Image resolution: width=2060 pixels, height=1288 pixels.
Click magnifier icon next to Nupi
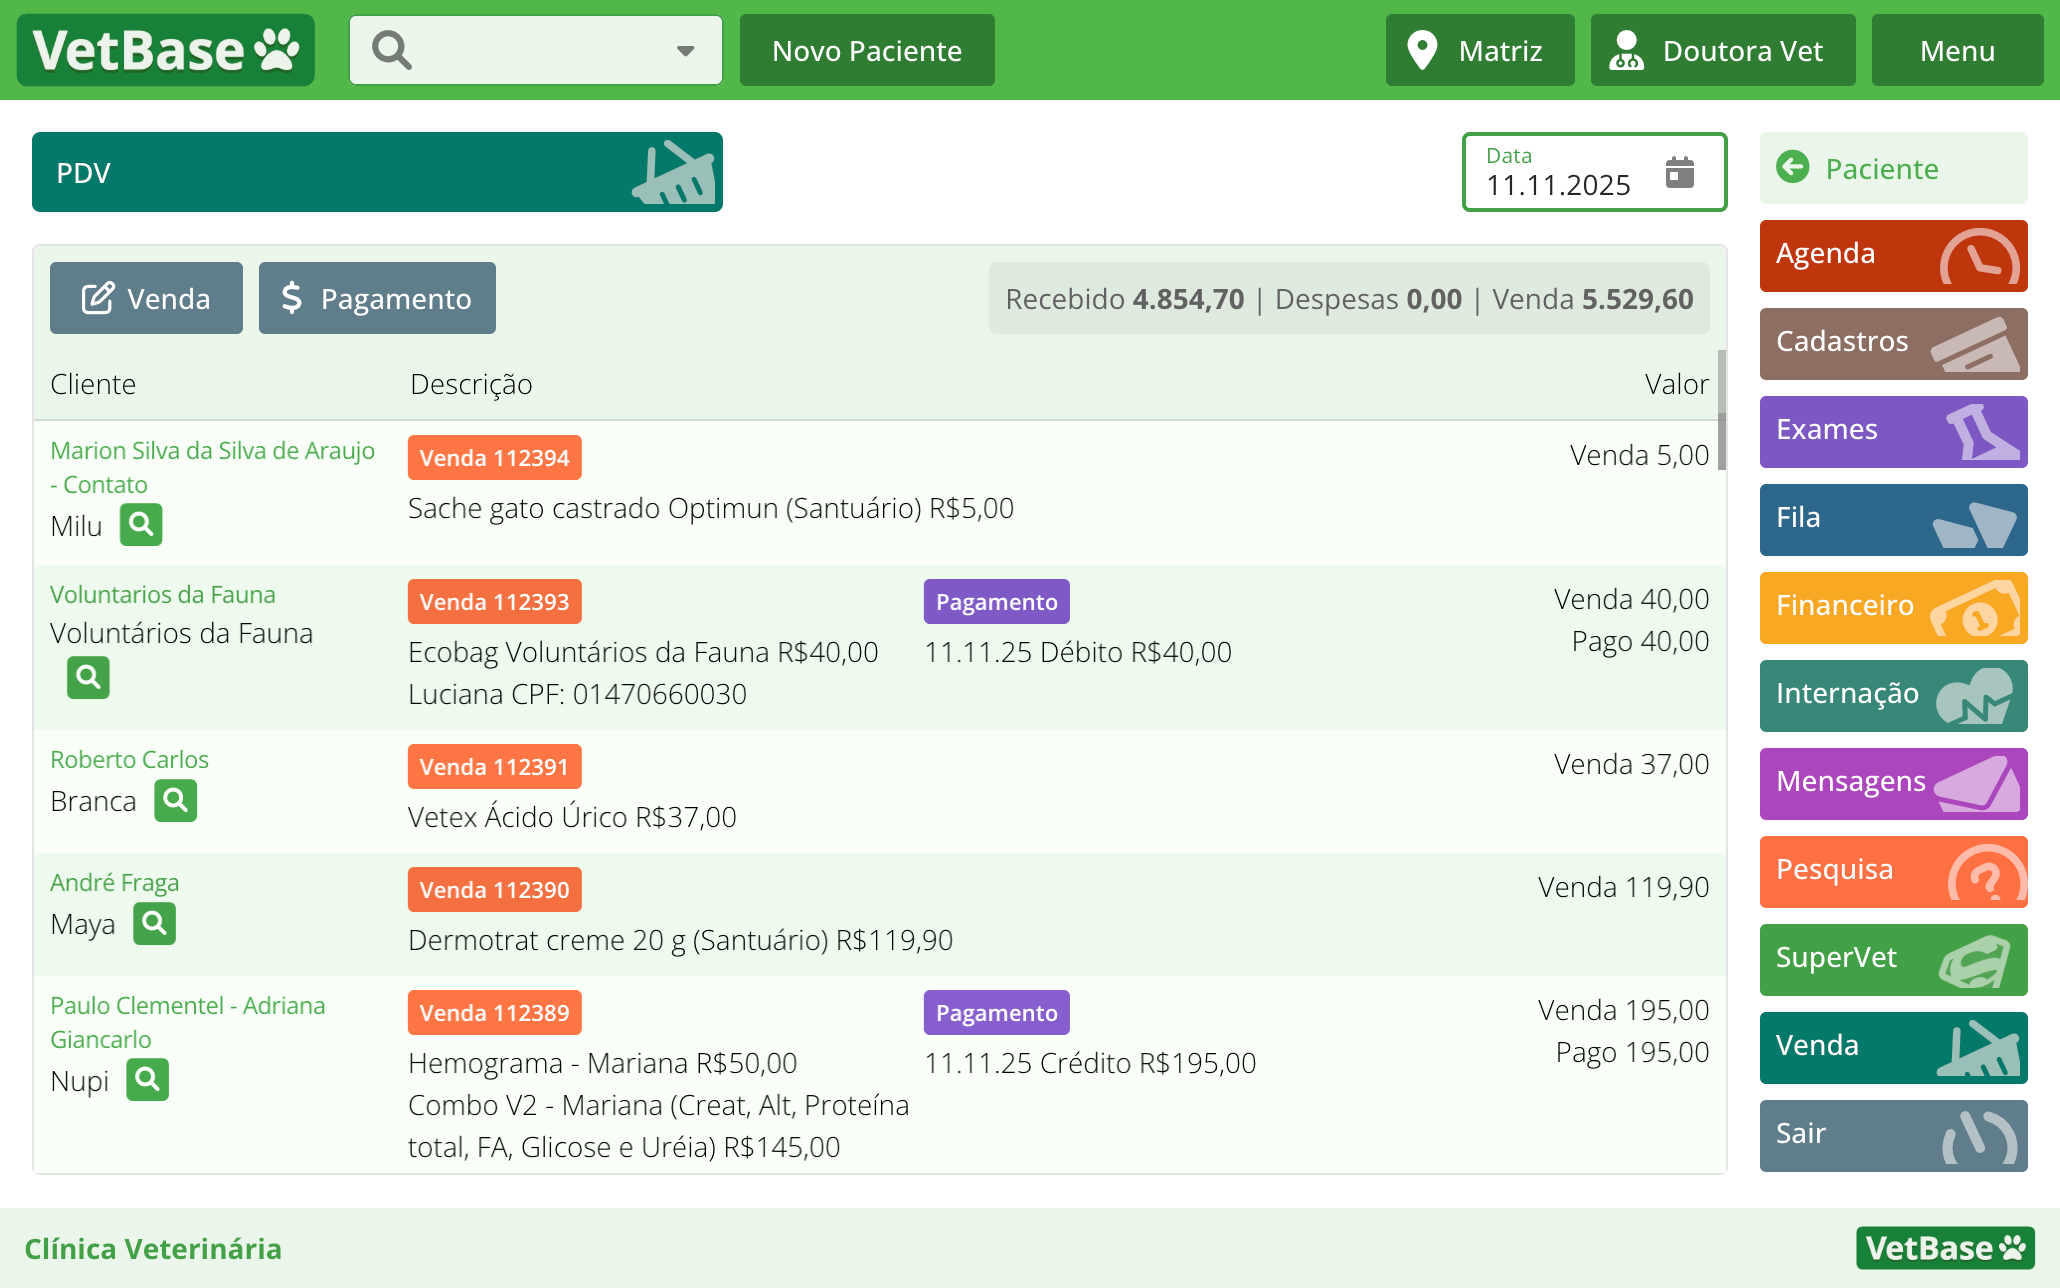147,1079
